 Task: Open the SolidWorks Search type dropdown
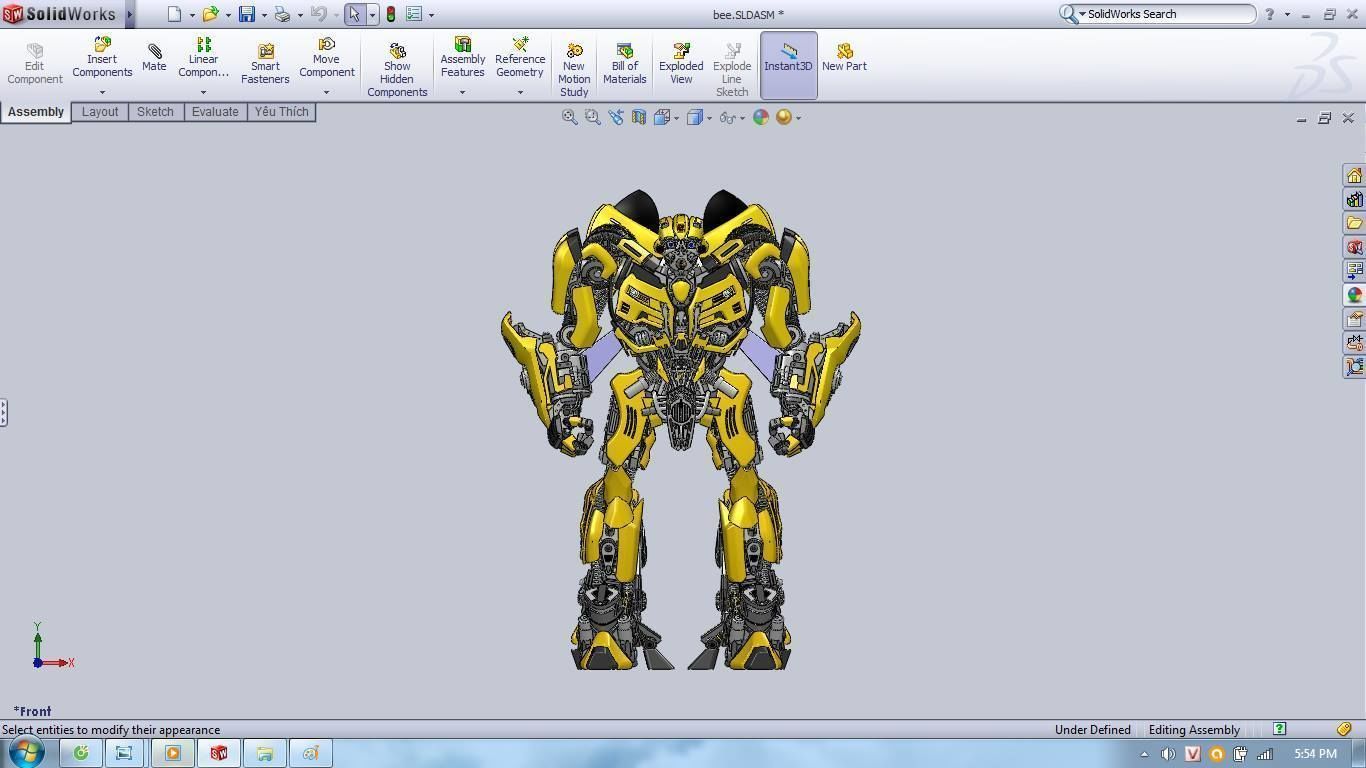[x=1082, y=14]
